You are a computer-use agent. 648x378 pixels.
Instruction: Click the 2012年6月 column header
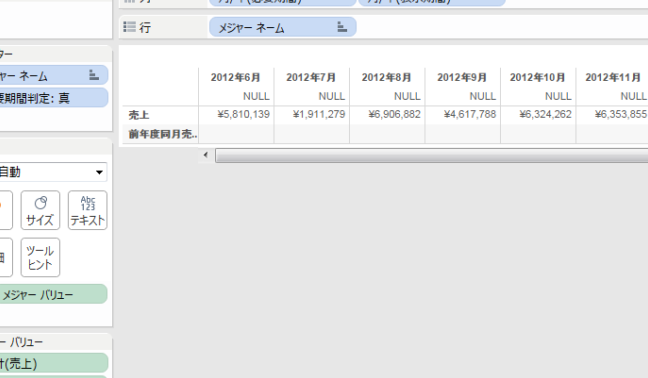pyautogui.click(x=236, y=77)
